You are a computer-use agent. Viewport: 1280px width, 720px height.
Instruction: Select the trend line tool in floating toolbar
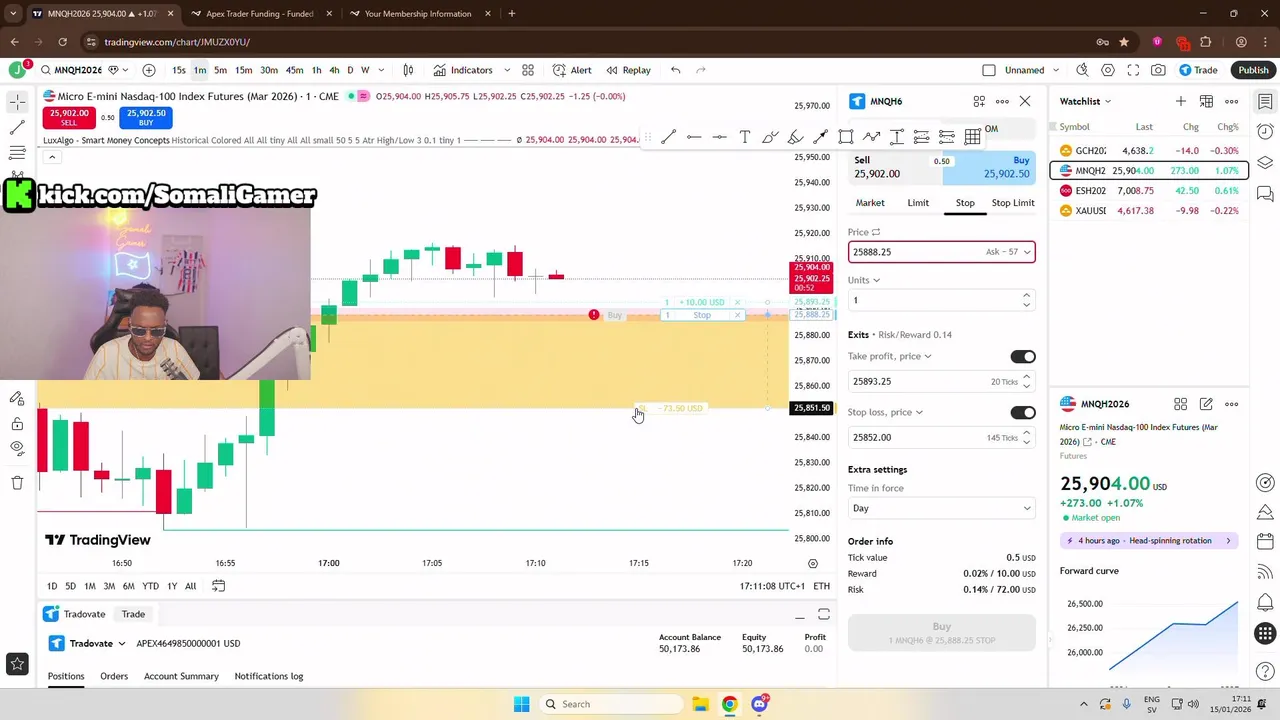point(668,137)
